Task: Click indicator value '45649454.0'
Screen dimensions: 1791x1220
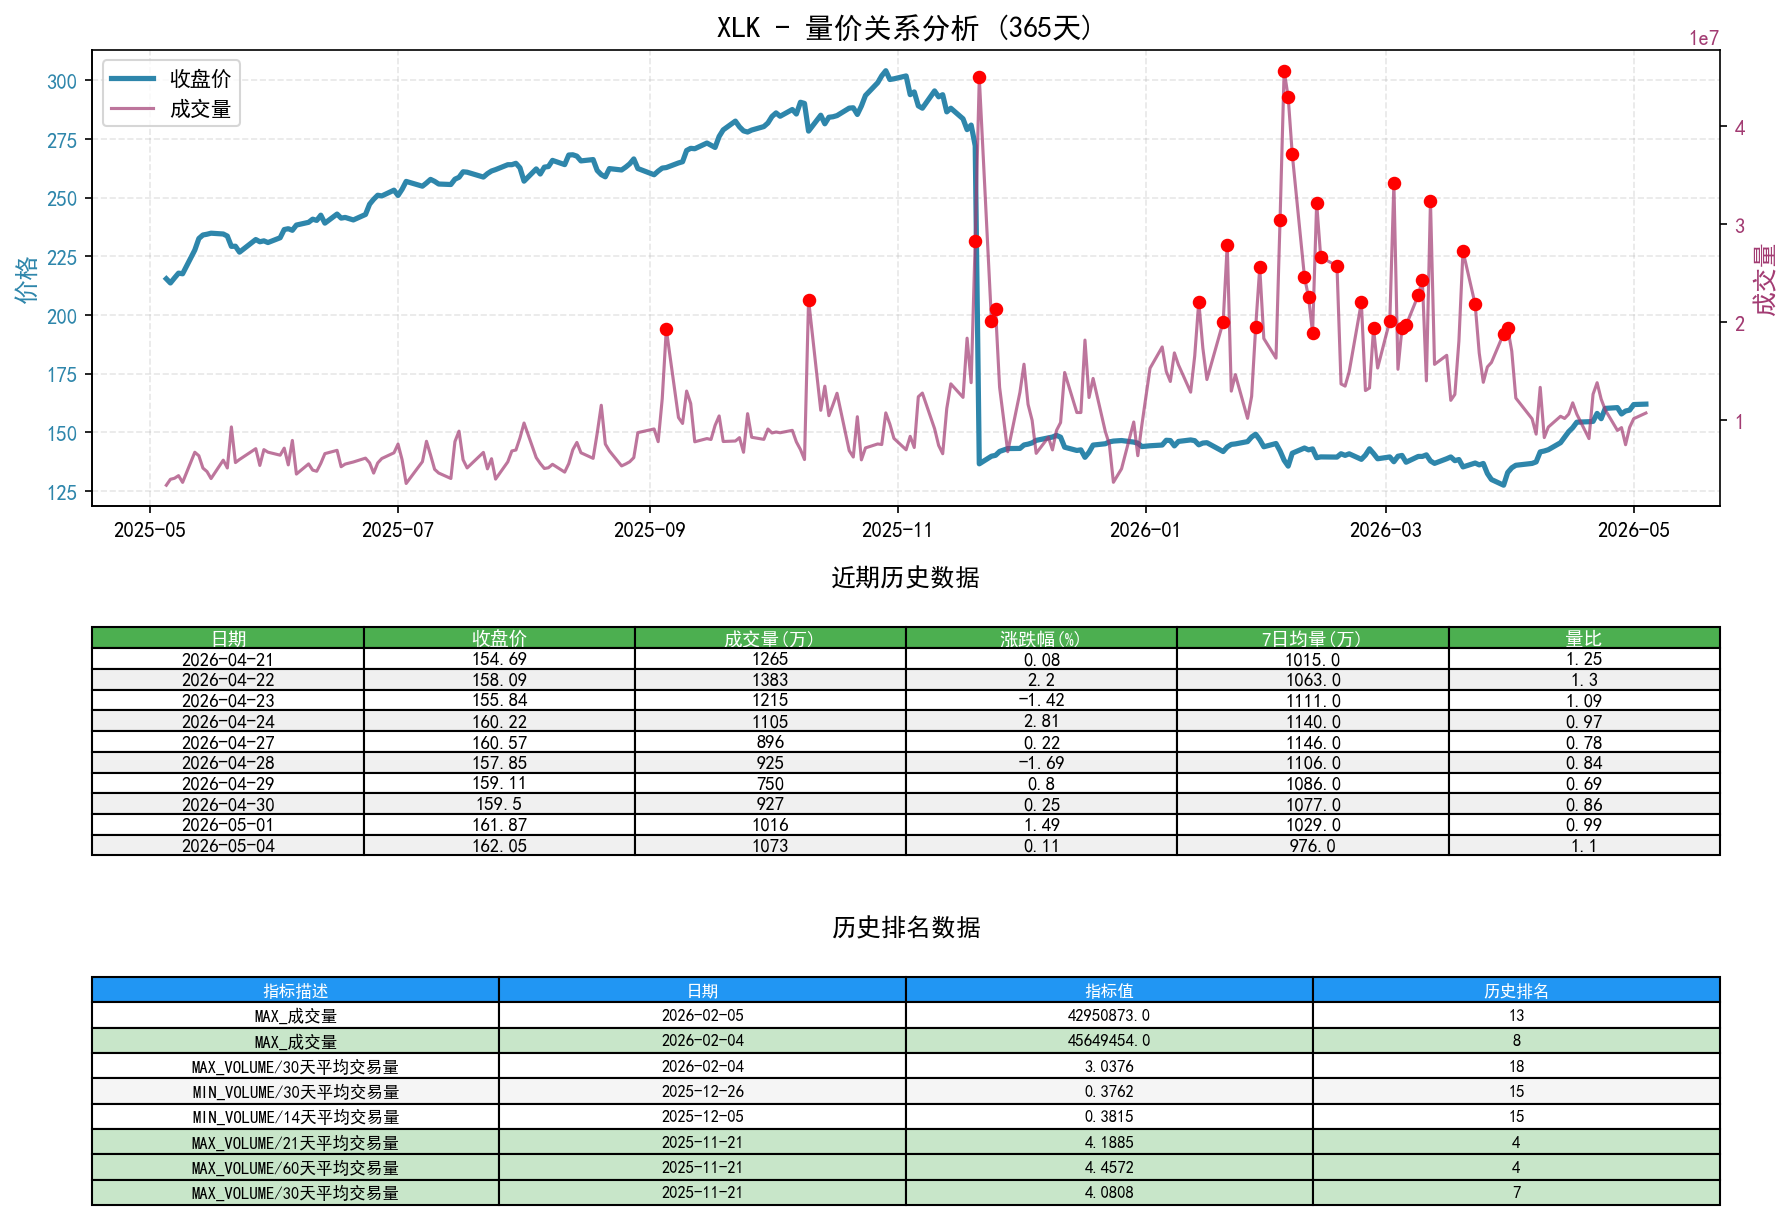Action: pos(1109,1040)
